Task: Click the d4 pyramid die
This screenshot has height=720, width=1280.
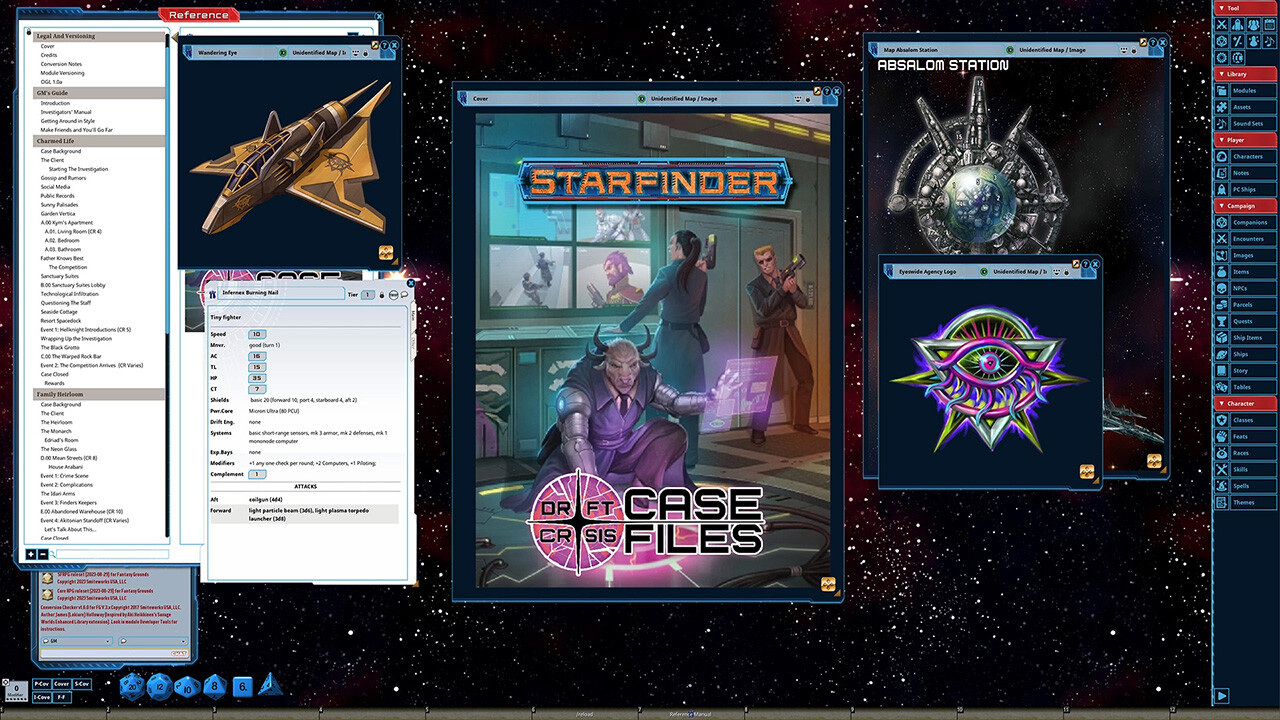Action: click(x=270, y=685)
